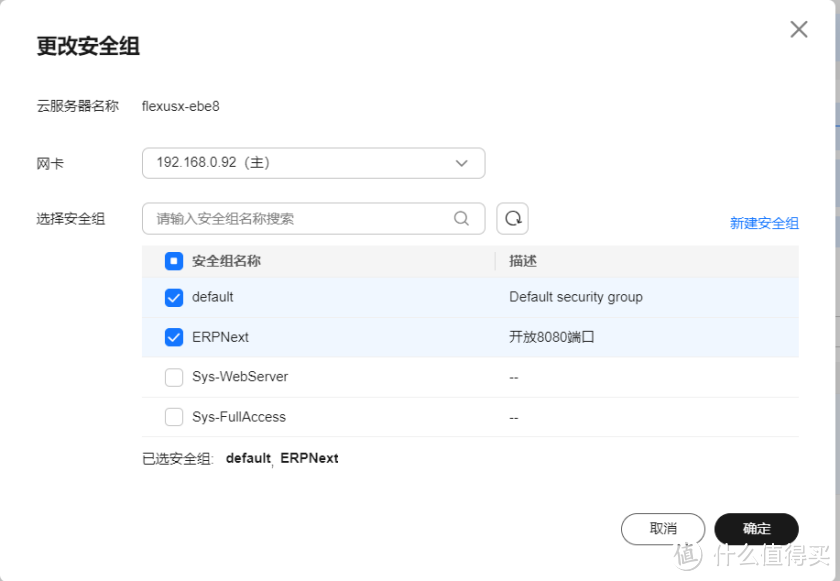Image resolution: width=840 pixels, height=581 pixels.
Task: Click the search magnifier icon
Action: (461, 218)
